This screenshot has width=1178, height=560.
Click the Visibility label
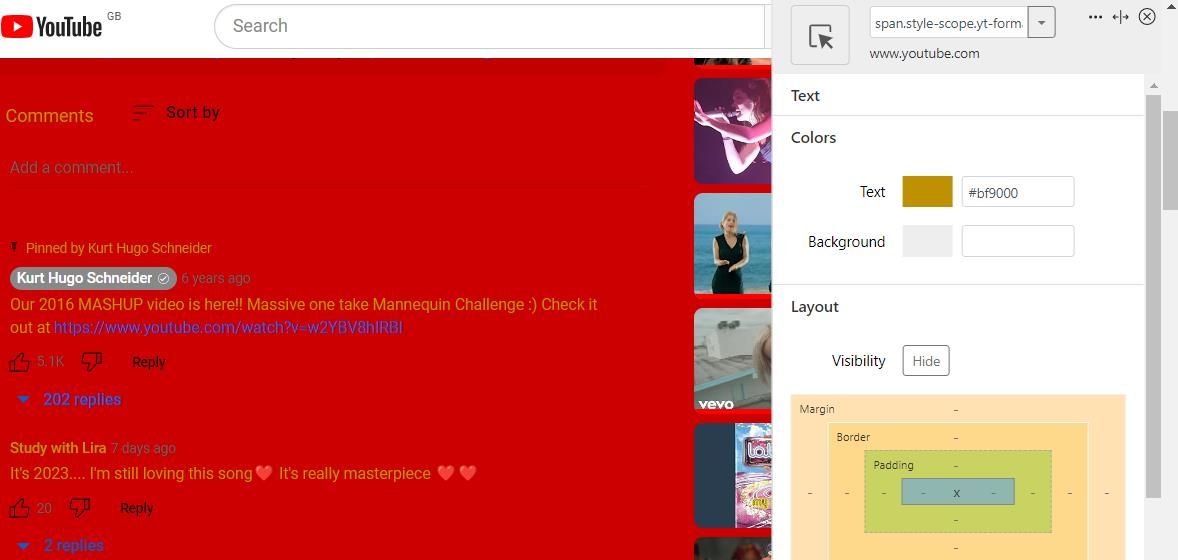tap(859, 361)
